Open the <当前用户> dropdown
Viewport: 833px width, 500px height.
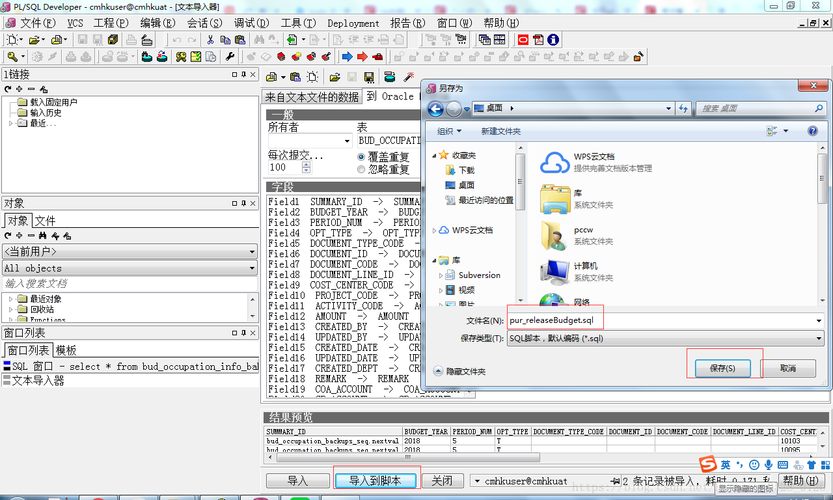[252, 251]
